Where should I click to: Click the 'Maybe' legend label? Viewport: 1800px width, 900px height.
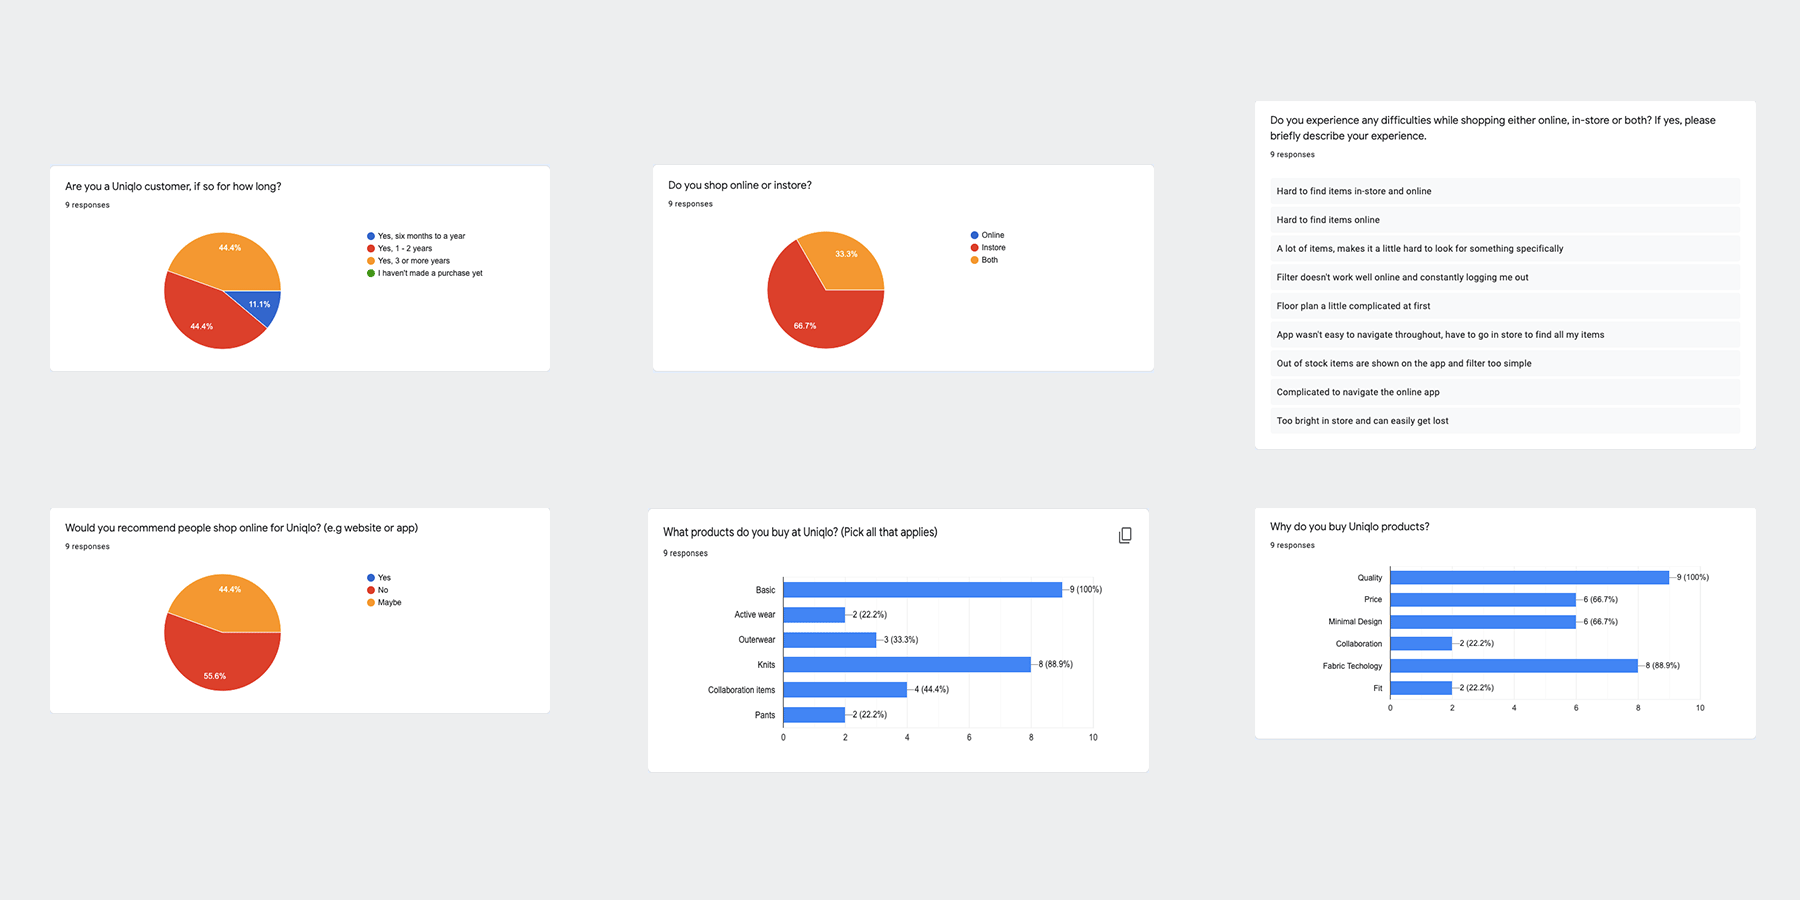pos(390,602)
